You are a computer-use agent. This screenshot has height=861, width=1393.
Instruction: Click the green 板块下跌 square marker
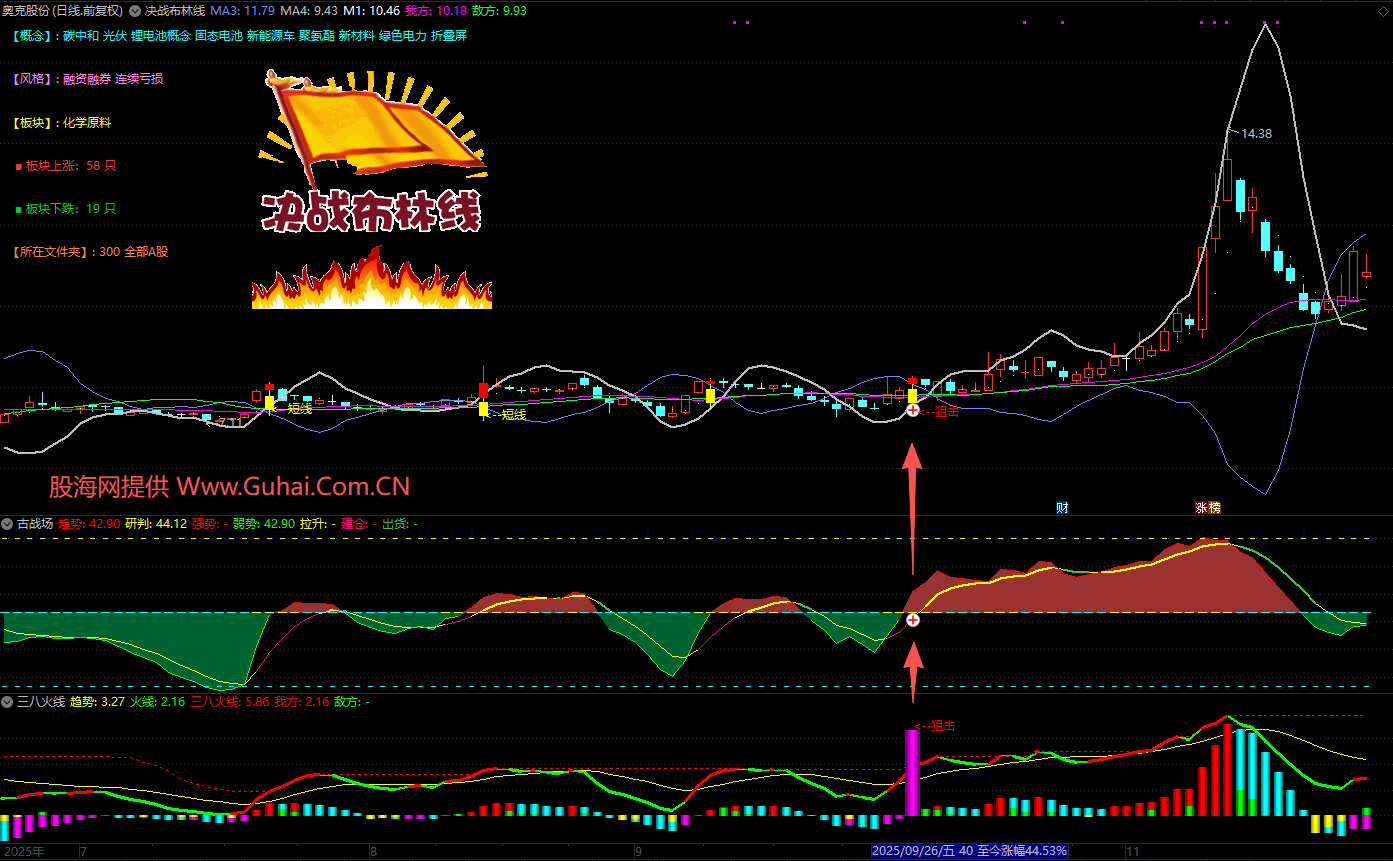tap(18, 210)
